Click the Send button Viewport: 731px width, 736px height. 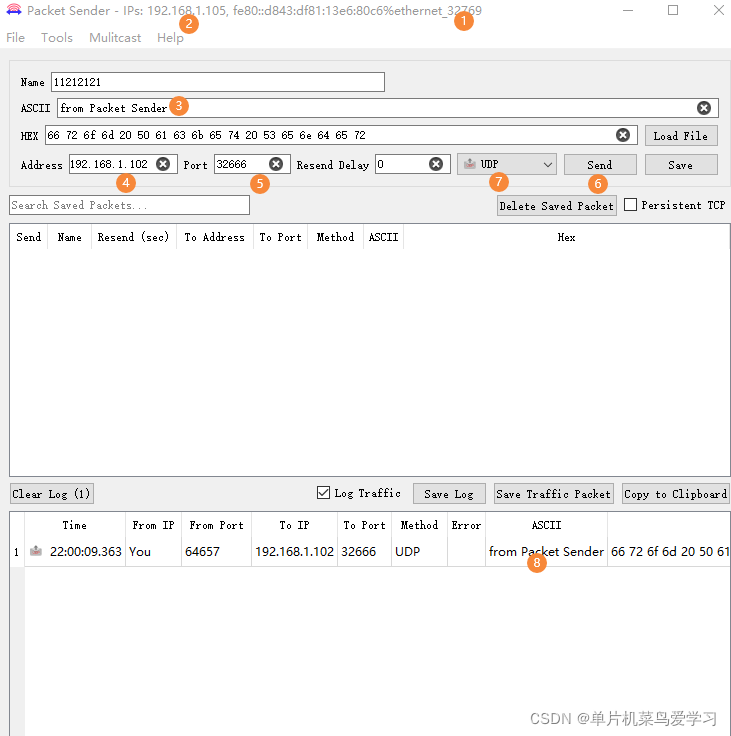pos(600,165)
